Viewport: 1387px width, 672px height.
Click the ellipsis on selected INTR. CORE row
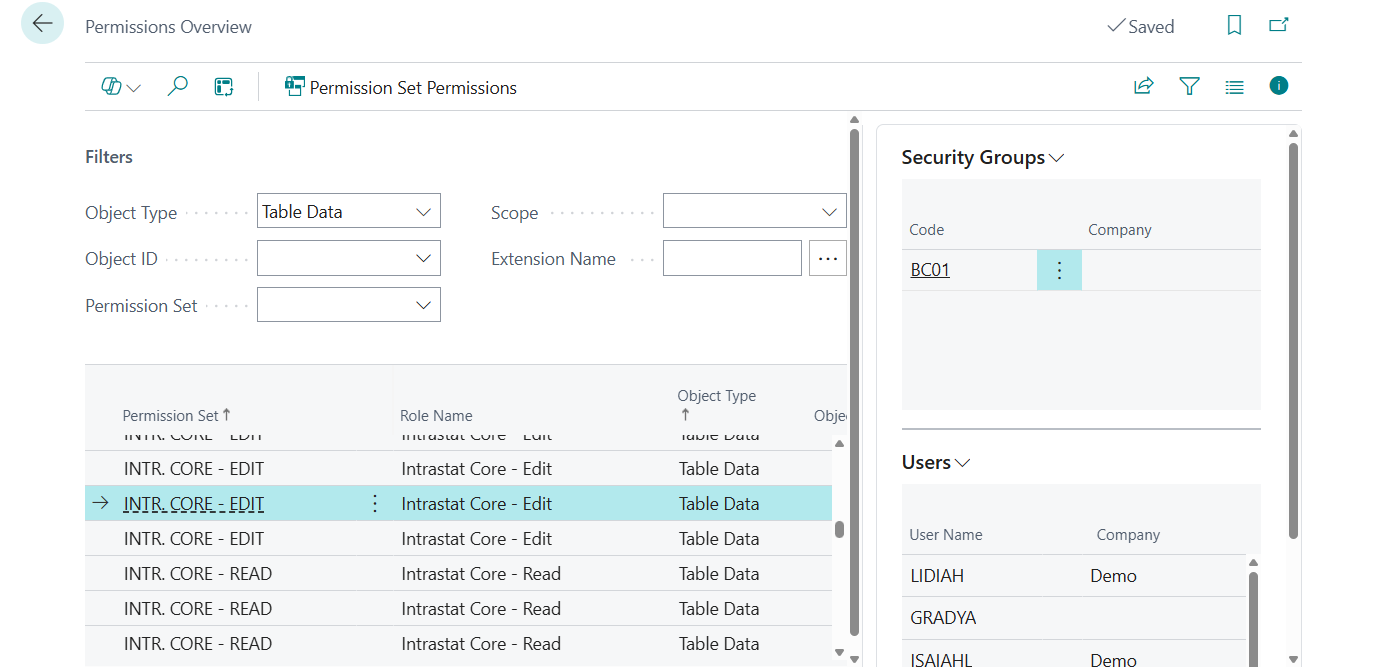coord(374,503)
